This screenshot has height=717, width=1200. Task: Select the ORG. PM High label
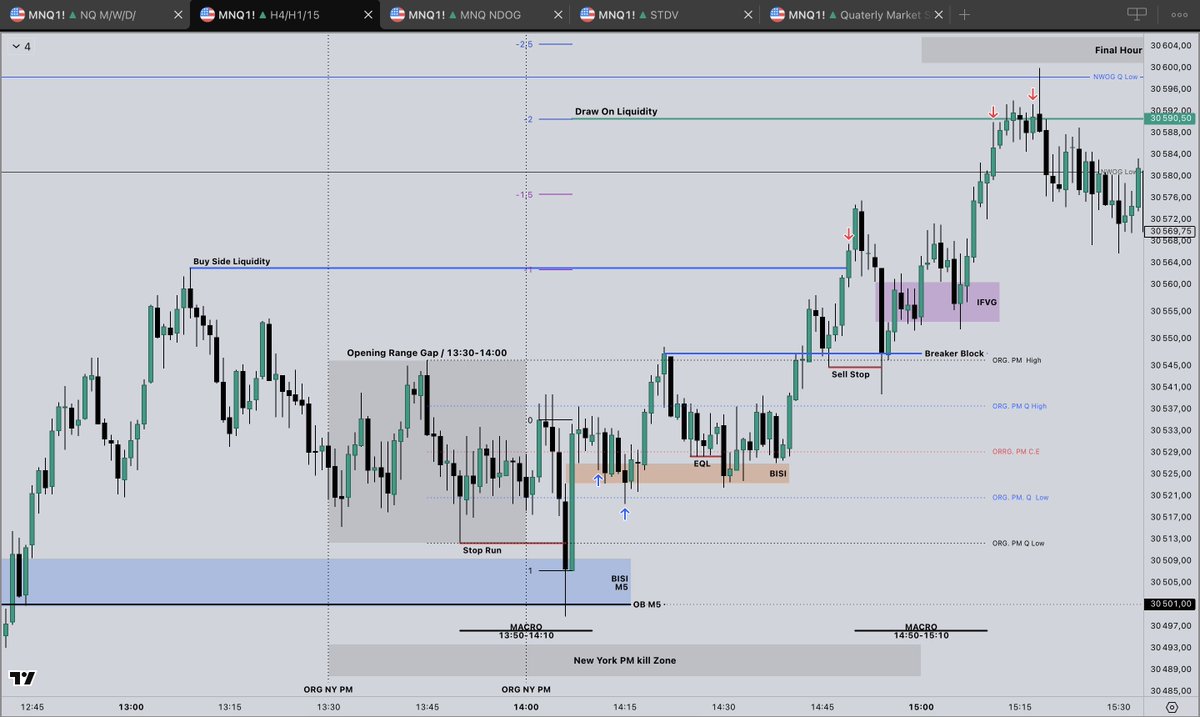tap(1017, 359)
